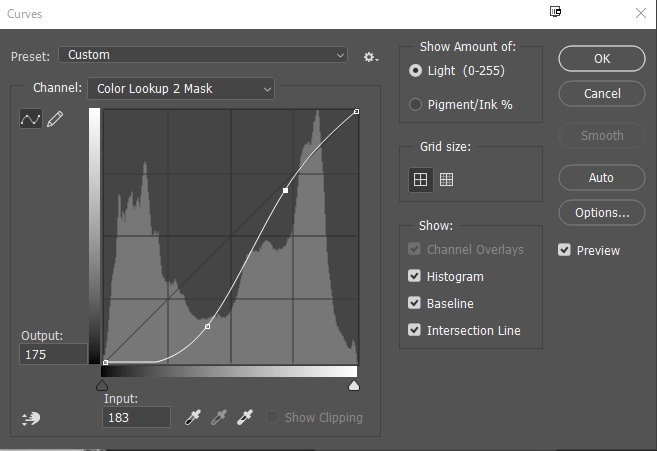The image size is (657, 451).
Task: Open the Preset dropdown showing Custom
Action: pos(203,55)
